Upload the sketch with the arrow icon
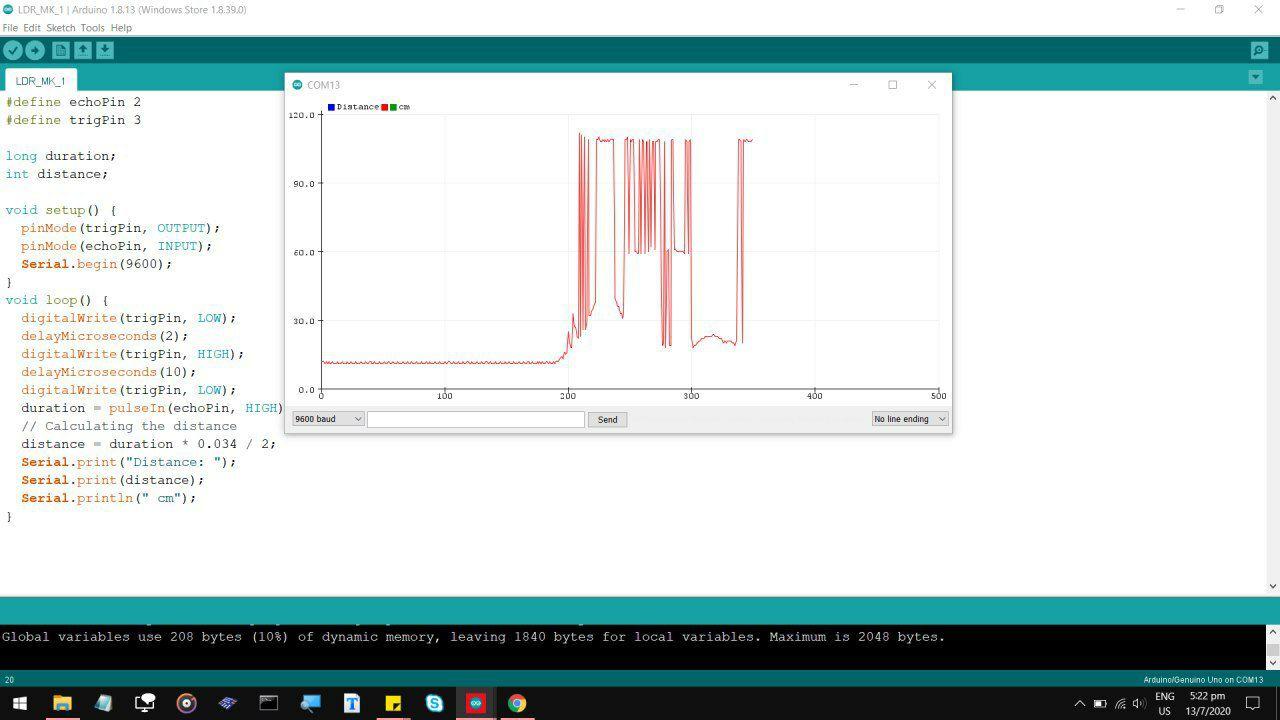Image resolution: width=1280 pixels, height=720 pixels. (x=35, y=50)
